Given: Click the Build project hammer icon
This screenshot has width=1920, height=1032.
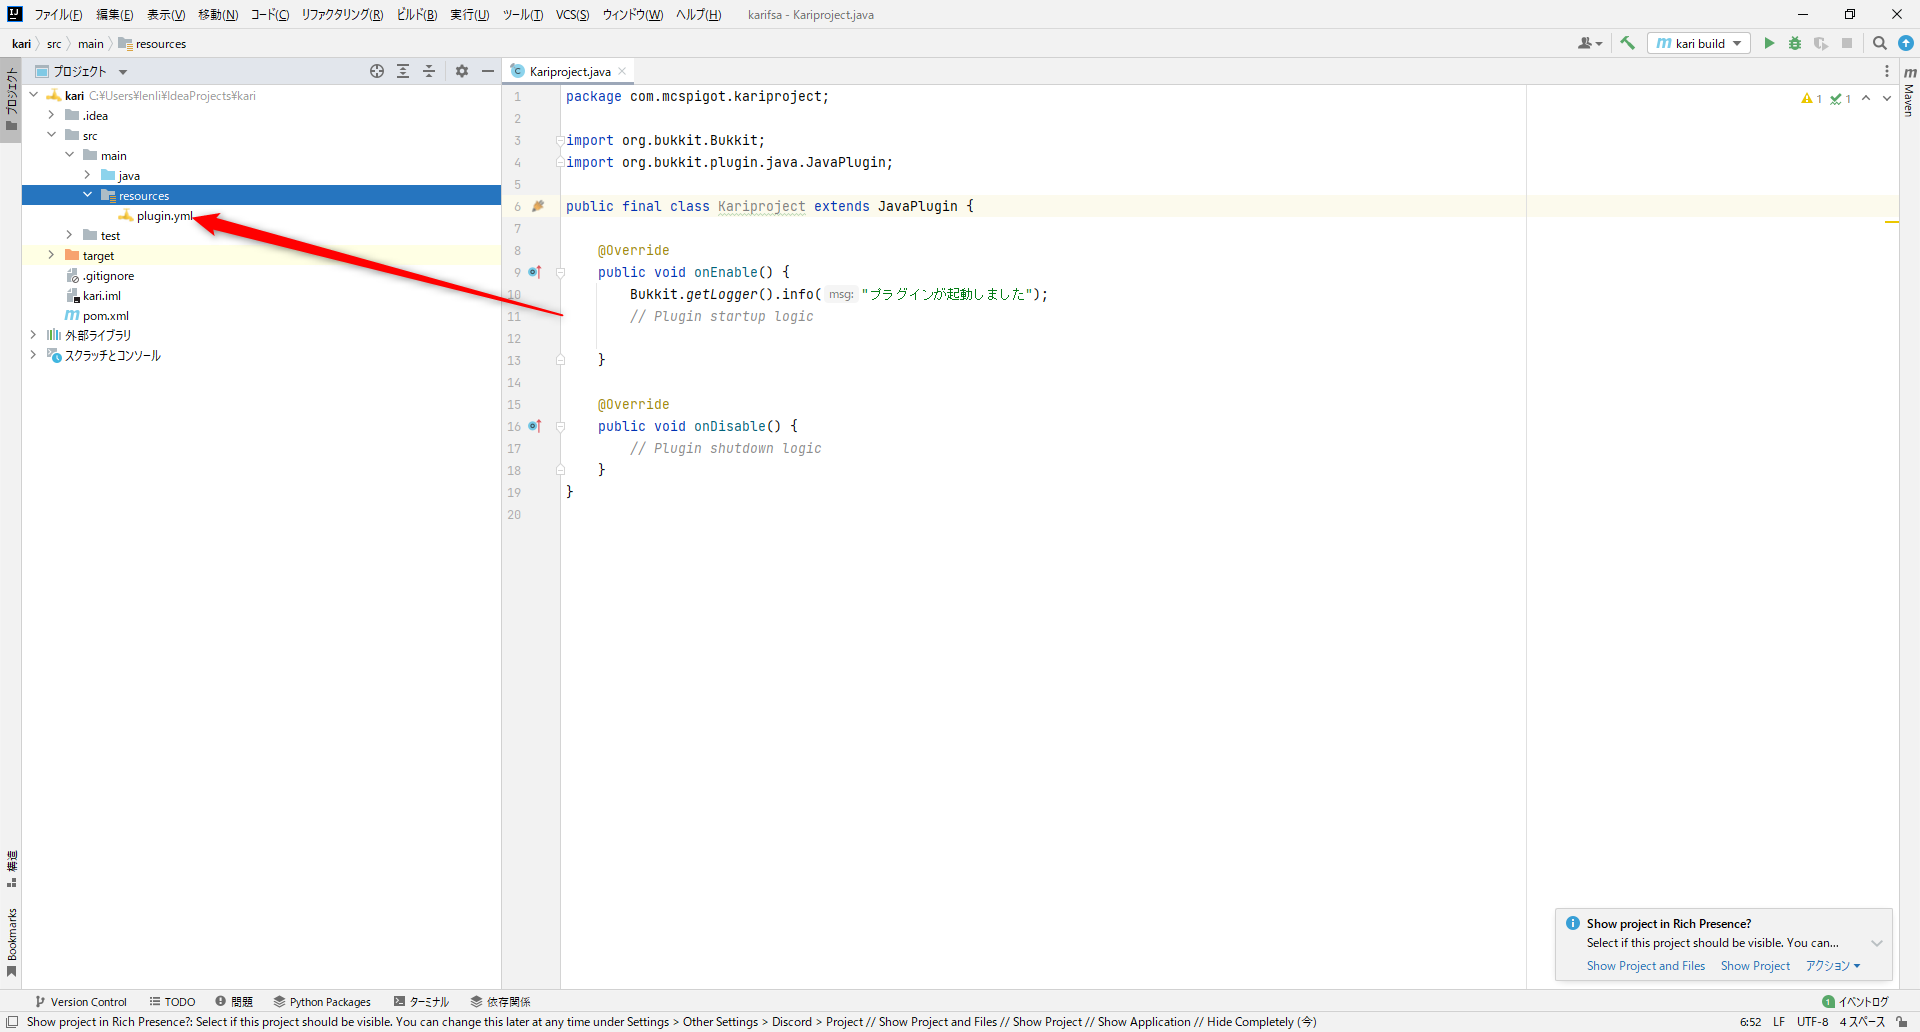Looking at the screenshot, I should (1627, 43).
